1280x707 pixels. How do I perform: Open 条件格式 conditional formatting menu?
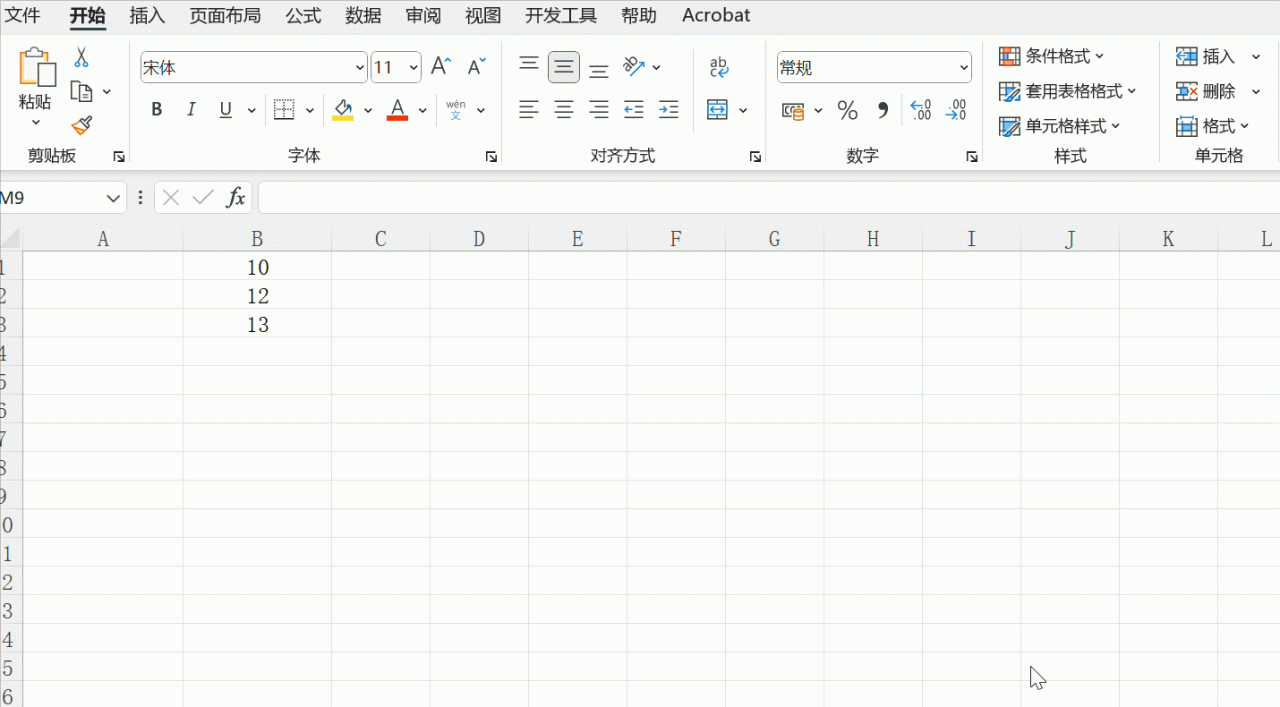pyautogui.click(x=1051, y=56)
